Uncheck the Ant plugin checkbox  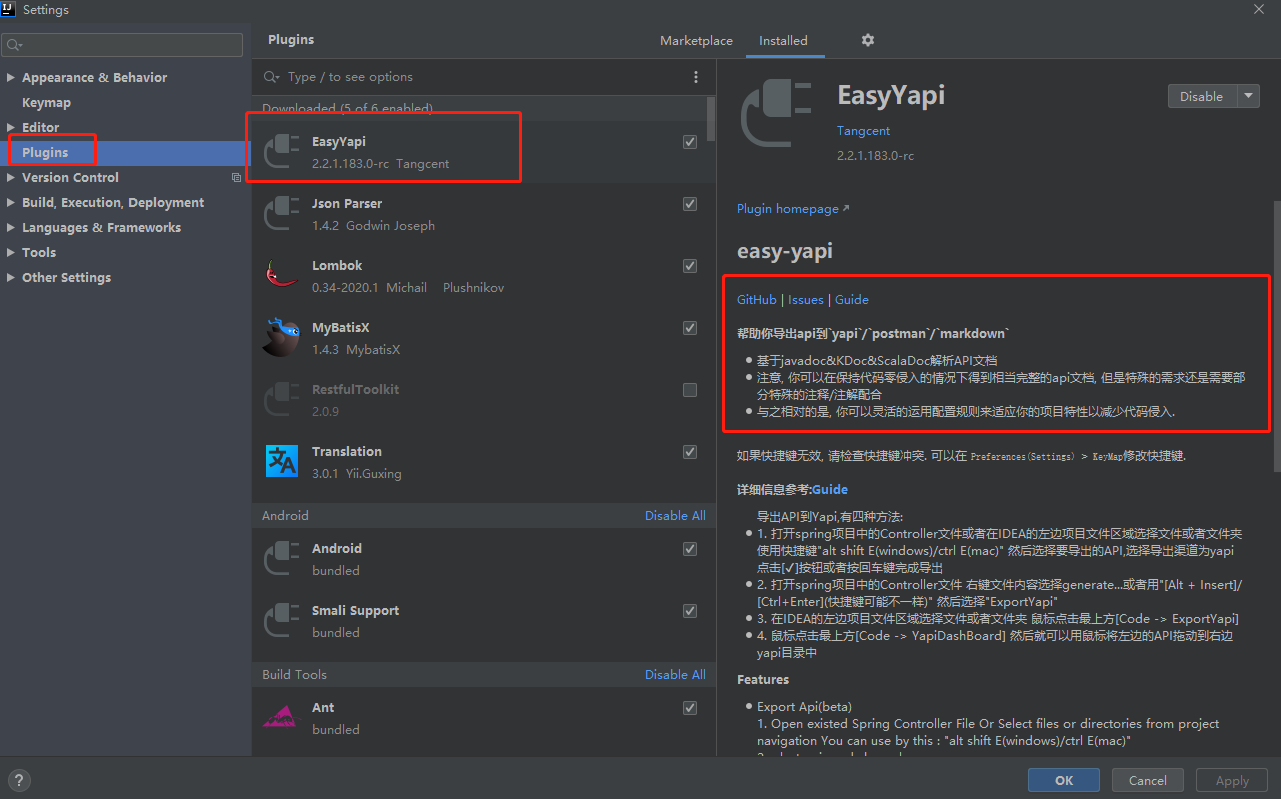pyautogui.click(x=690, y=708)
